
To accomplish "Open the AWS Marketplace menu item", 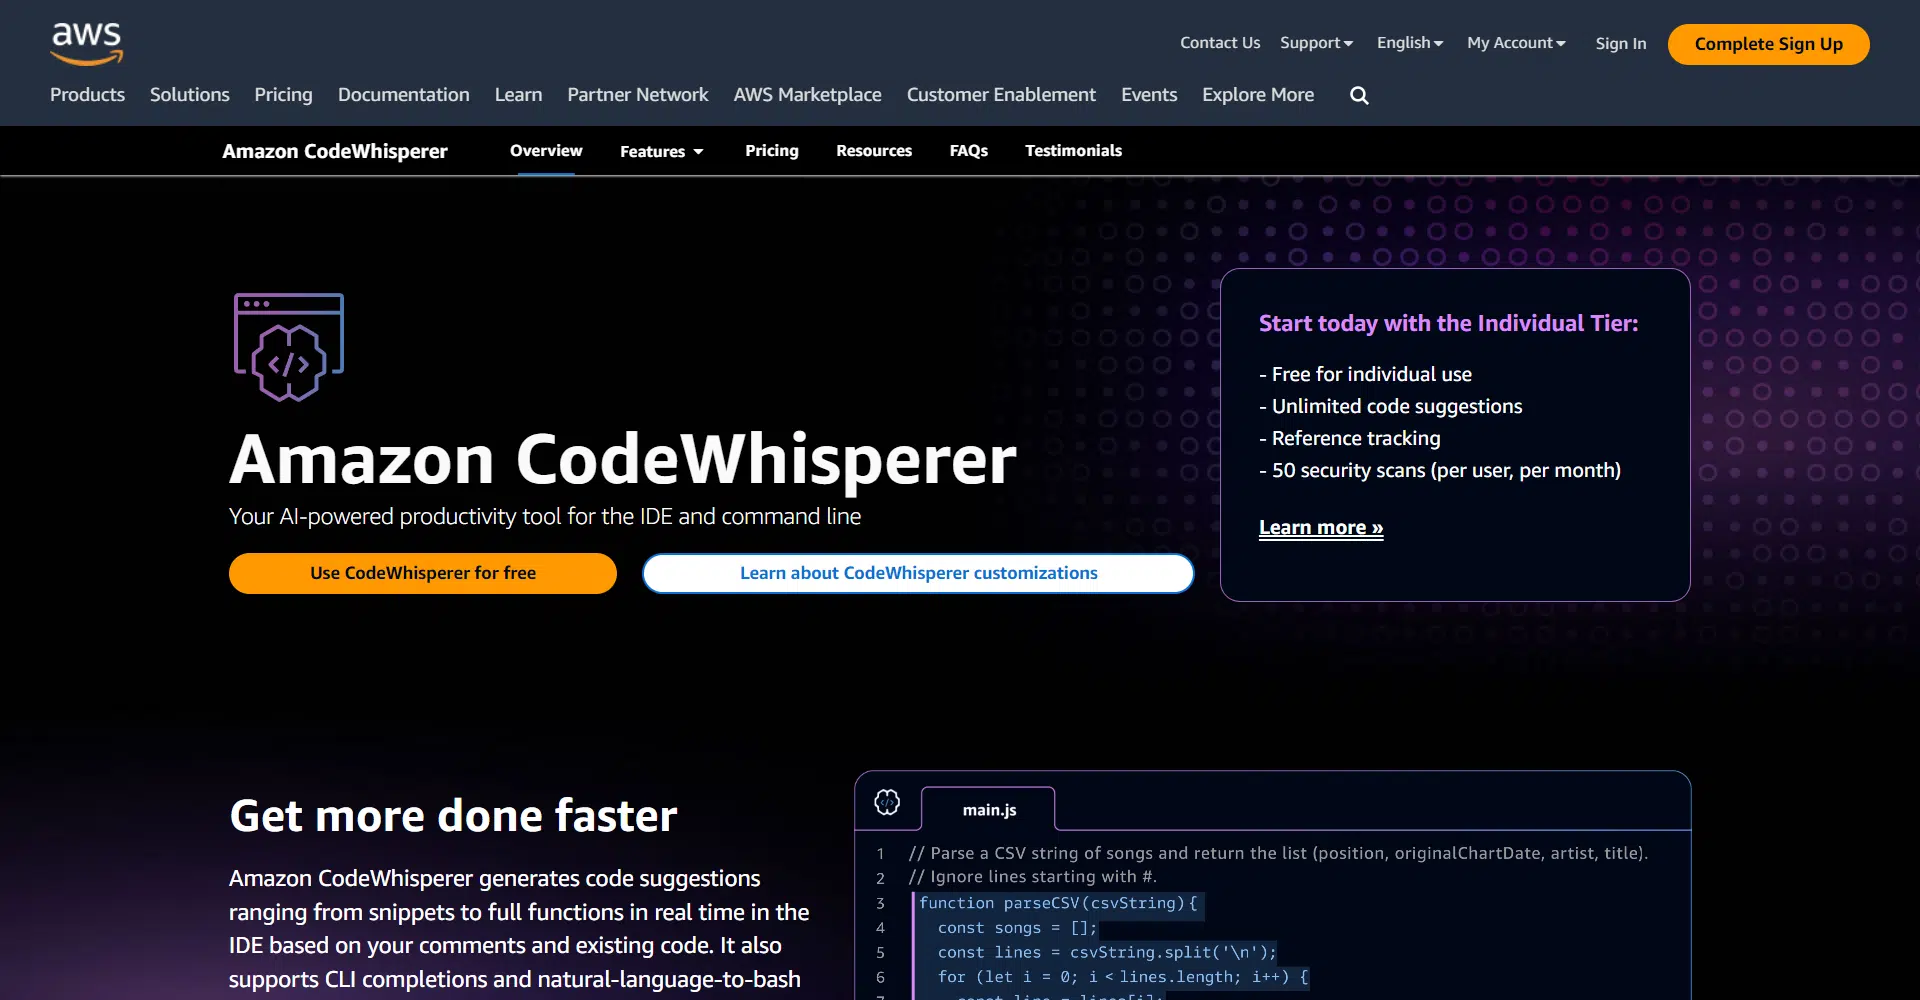I will [x=807, y=95].
